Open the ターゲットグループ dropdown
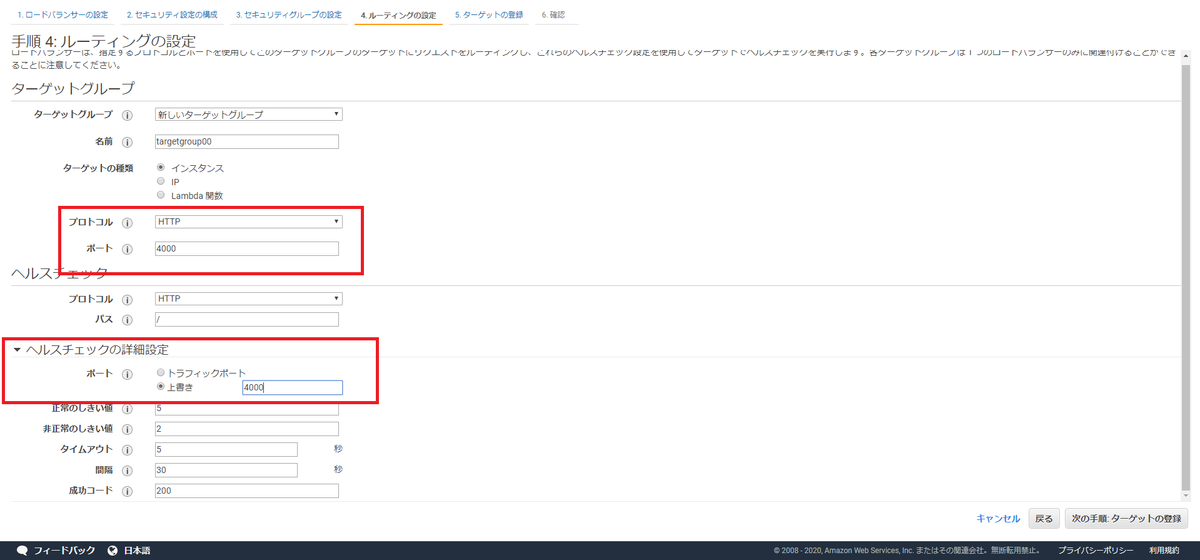Screen dimensions: 1200x560 (249, 114)
